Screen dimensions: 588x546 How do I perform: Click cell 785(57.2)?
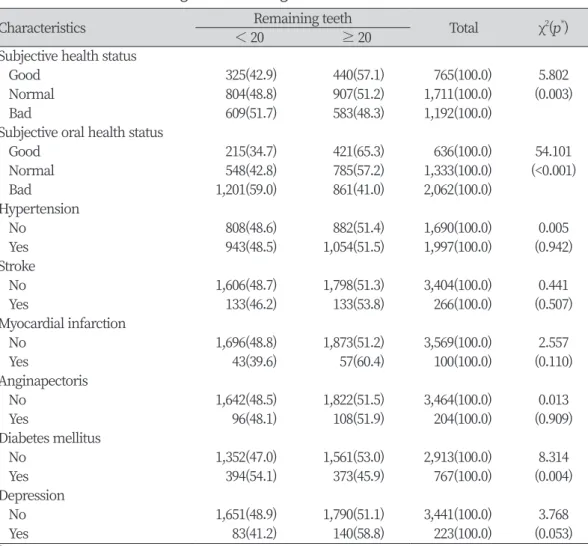[x=358, y=171]
